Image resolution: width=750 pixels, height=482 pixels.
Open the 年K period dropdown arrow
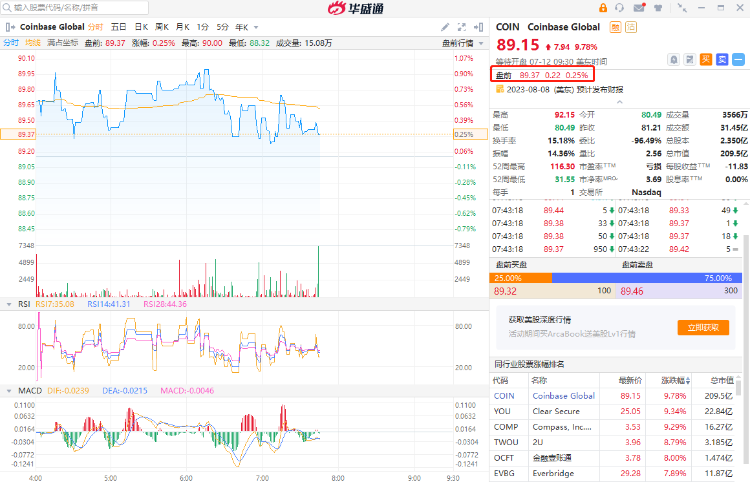tap(256, 27)
